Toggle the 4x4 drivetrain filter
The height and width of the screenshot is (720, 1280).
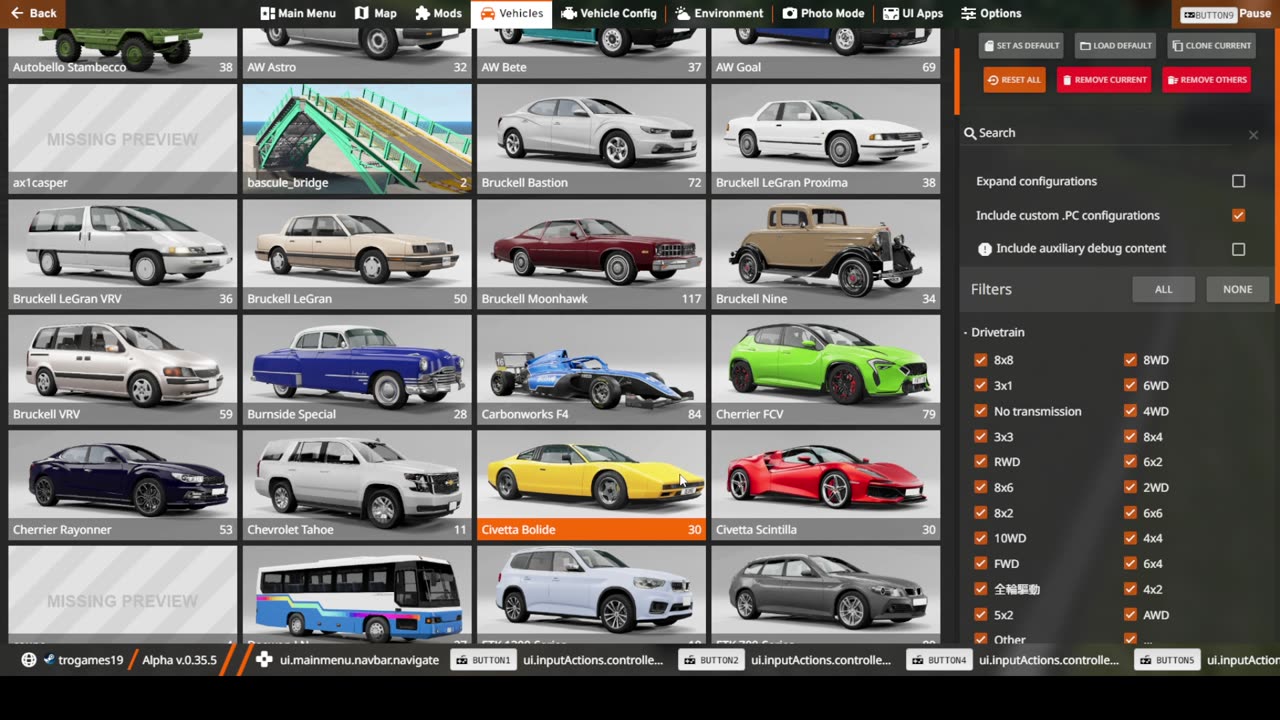(x=1130, y=538)
